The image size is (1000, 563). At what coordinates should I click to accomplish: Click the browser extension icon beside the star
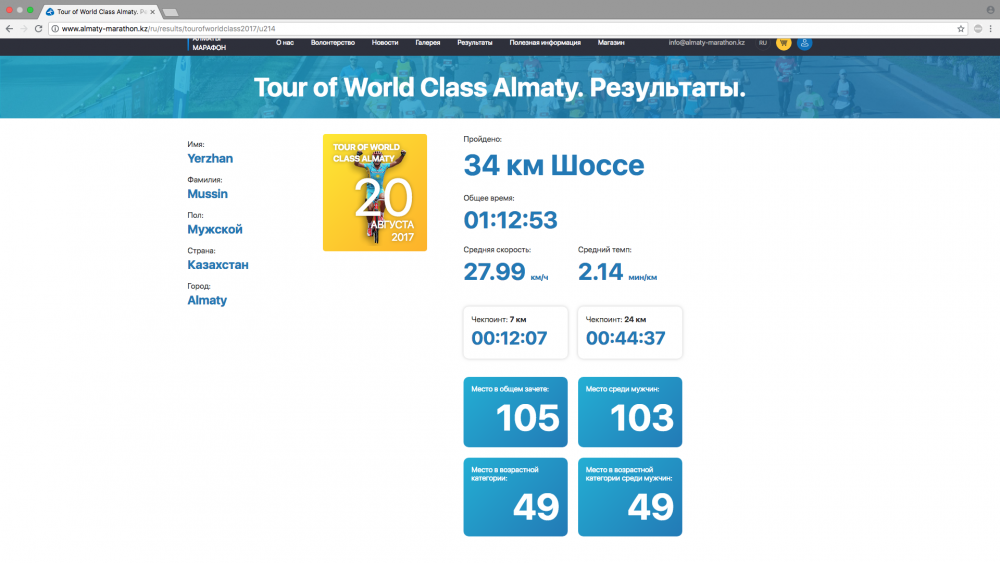[x=978, y=29]
